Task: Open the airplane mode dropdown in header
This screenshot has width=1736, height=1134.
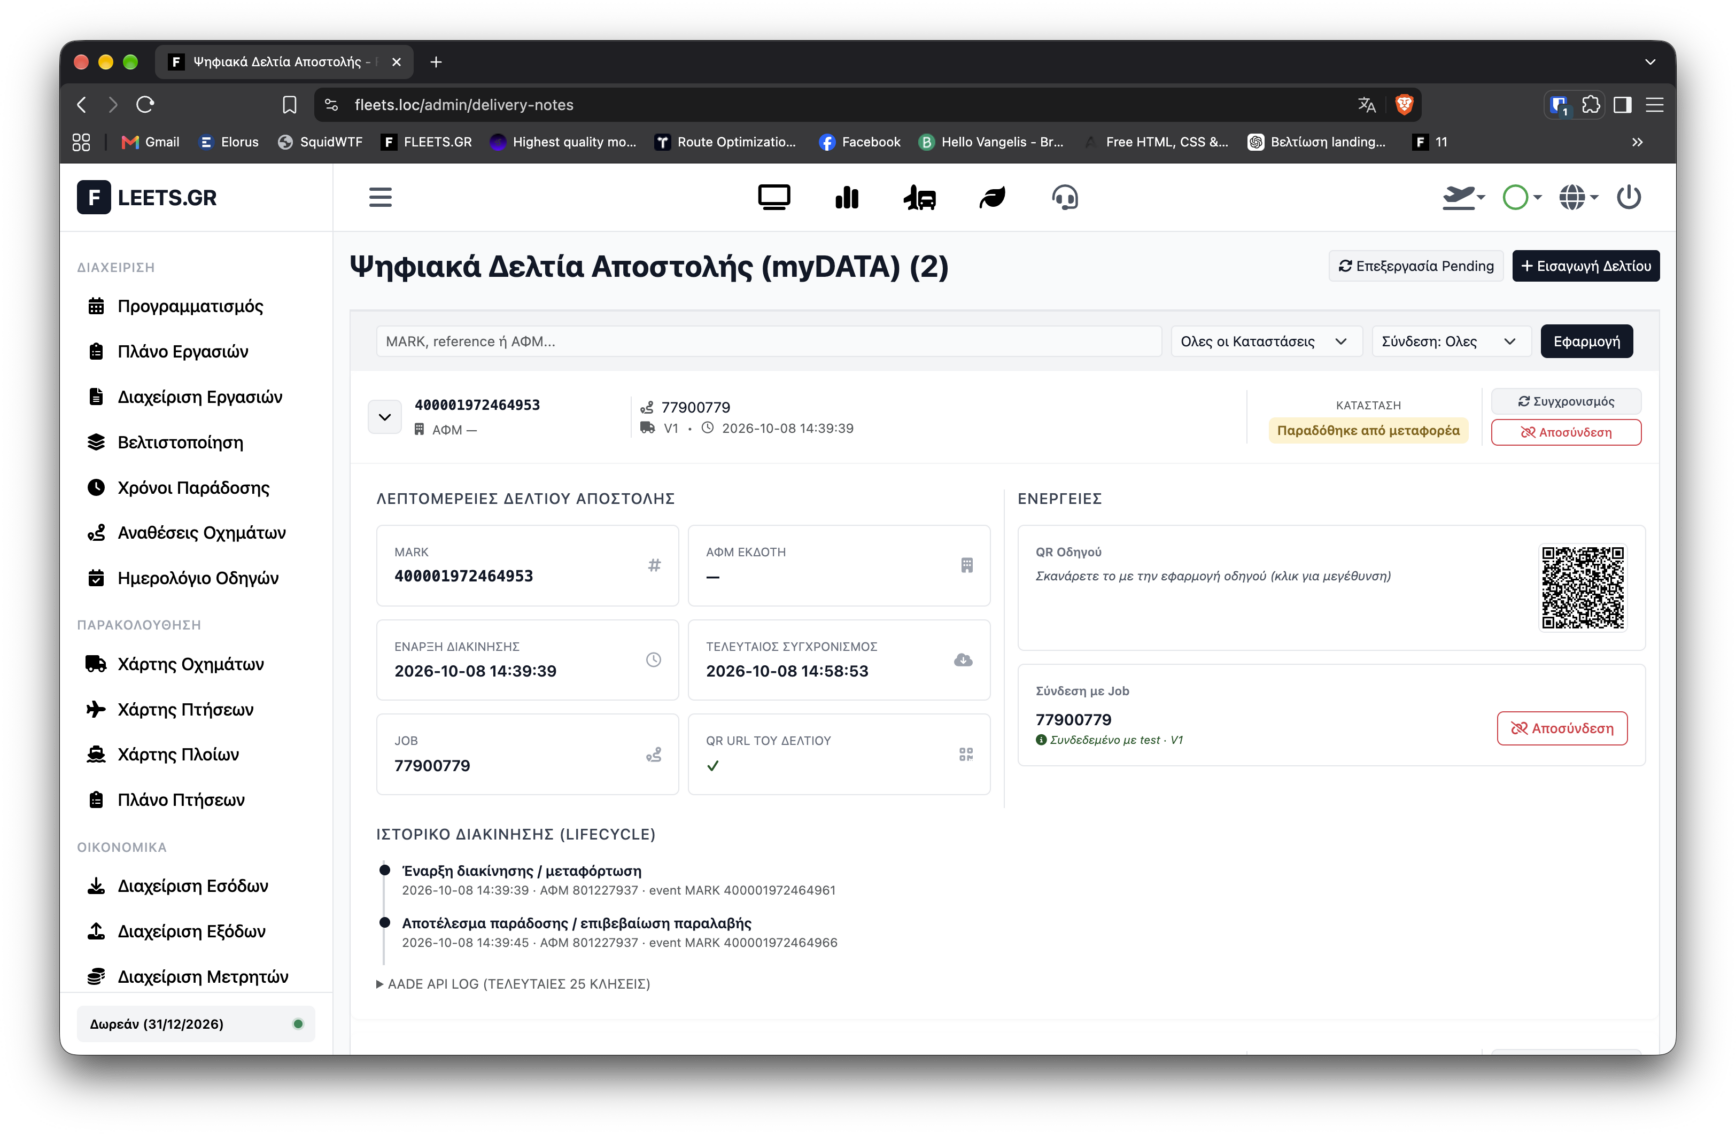Action: pos(1463,197)
